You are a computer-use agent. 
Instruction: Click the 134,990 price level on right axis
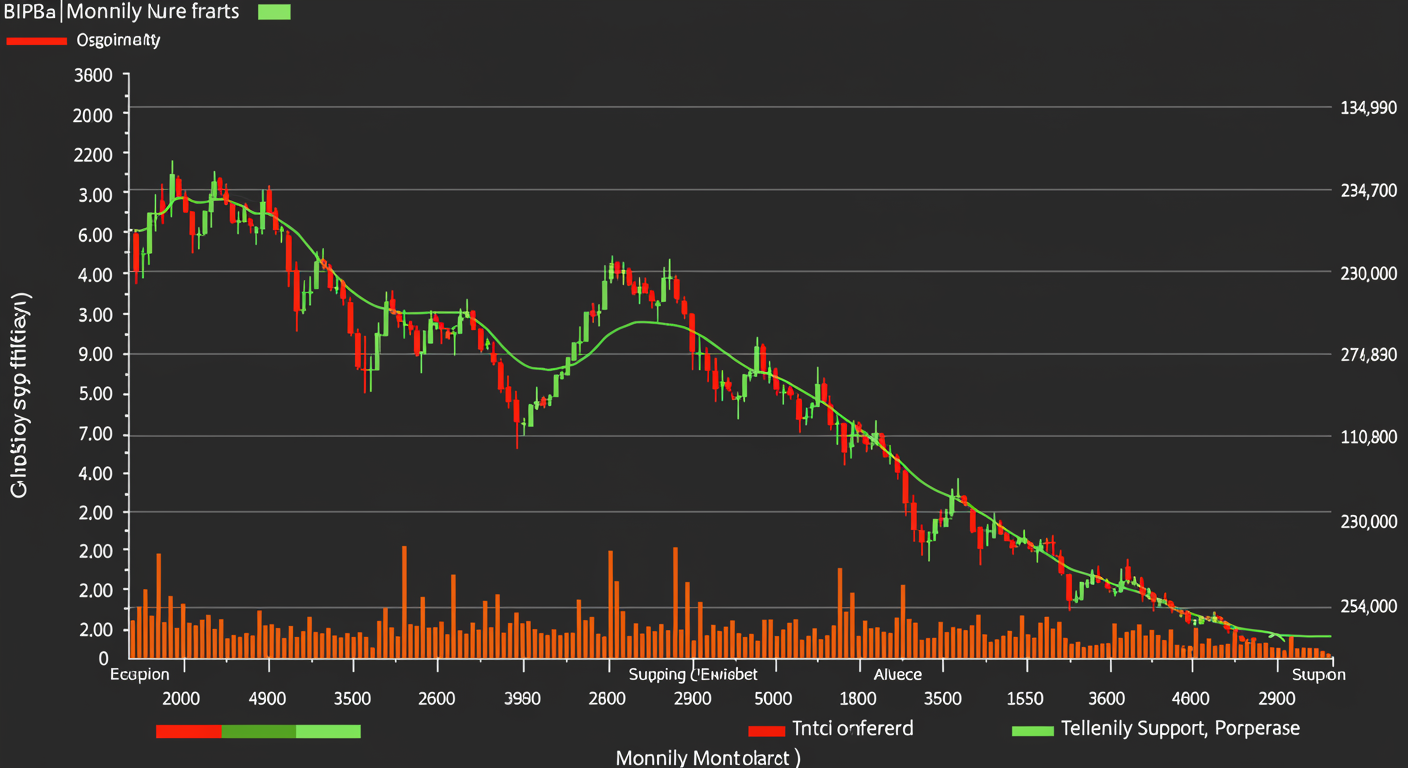[x=1366, y=107]
